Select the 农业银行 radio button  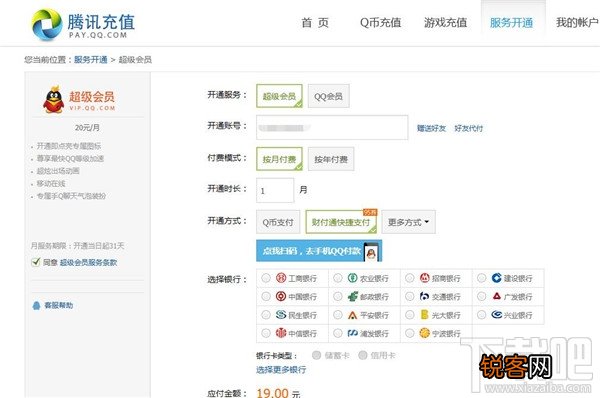pos(338,278)
